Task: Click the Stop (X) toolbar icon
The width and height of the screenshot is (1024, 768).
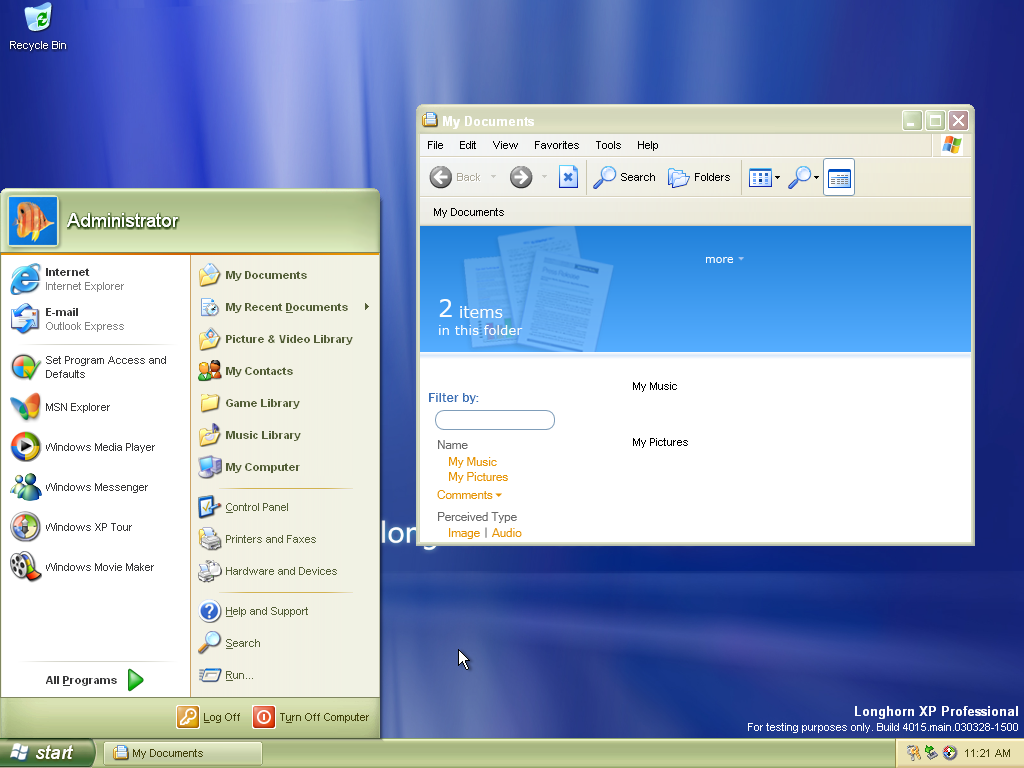Action: pos(568,177)
